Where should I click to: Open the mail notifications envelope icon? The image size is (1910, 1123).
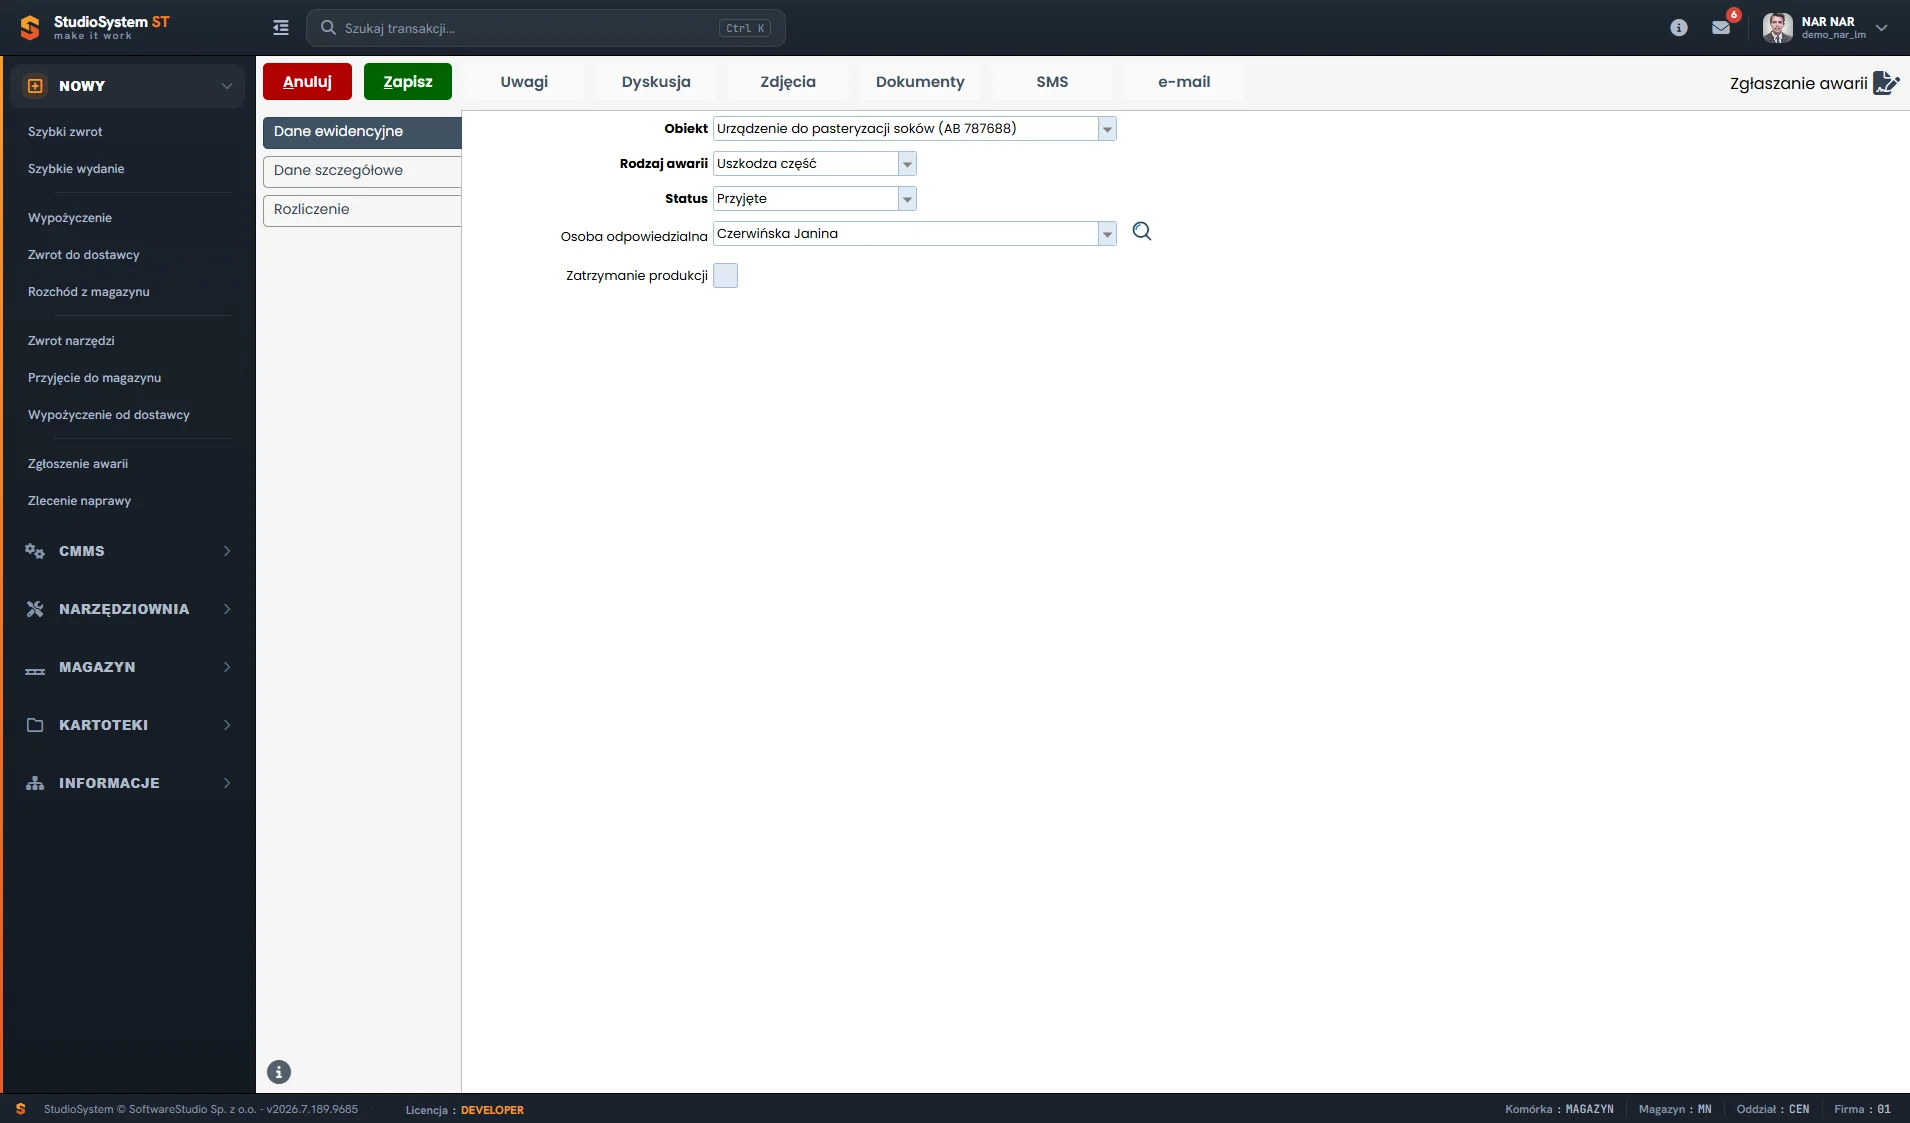click(x=1721, y=28)
